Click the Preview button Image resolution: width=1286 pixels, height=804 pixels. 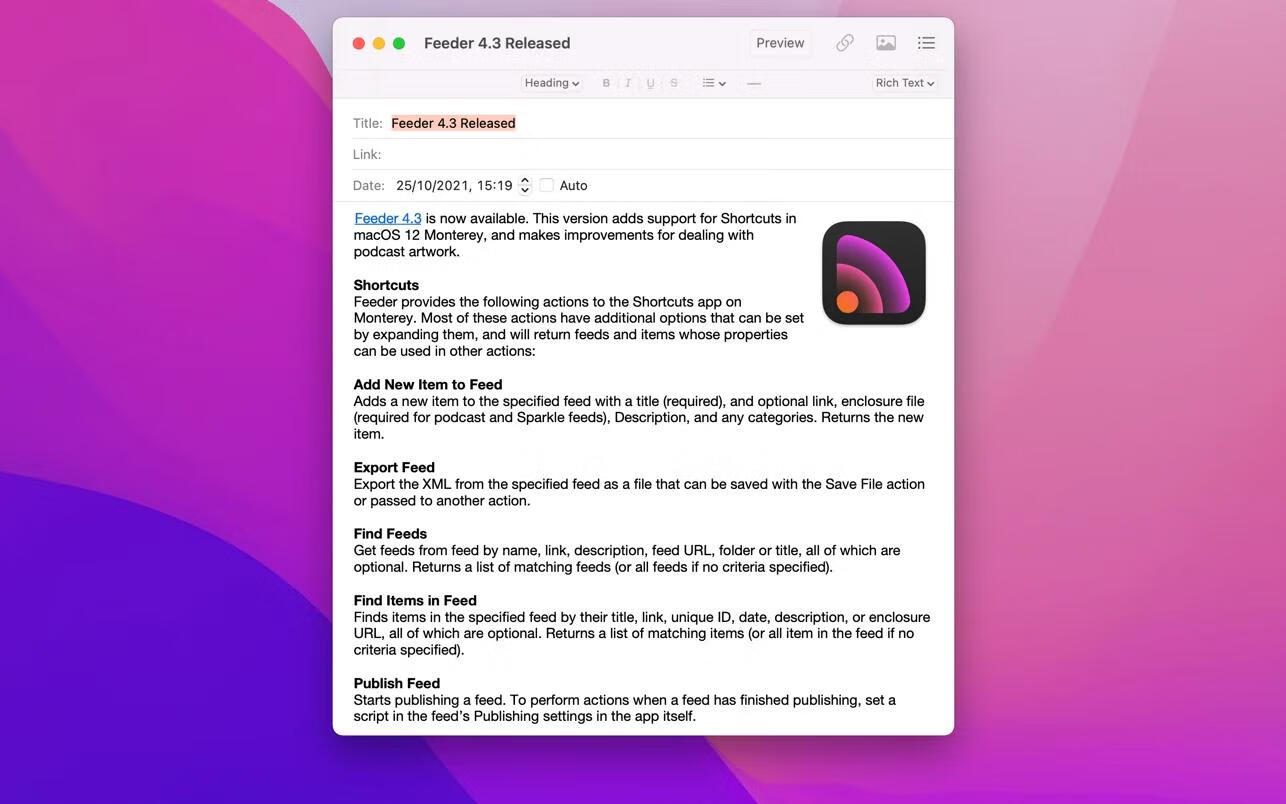click(780, 43)
